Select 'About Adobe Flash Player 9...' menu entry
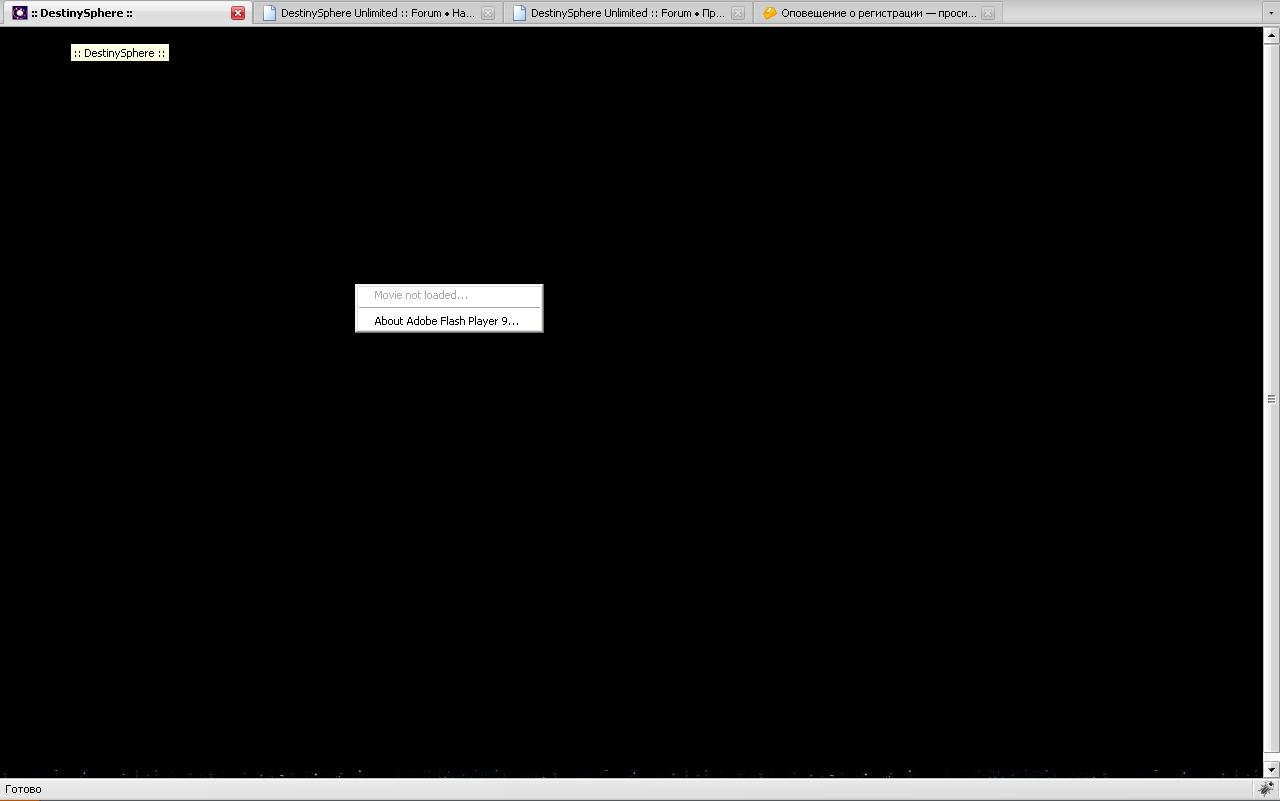1281x801 pixels. (x=447, y=321)
